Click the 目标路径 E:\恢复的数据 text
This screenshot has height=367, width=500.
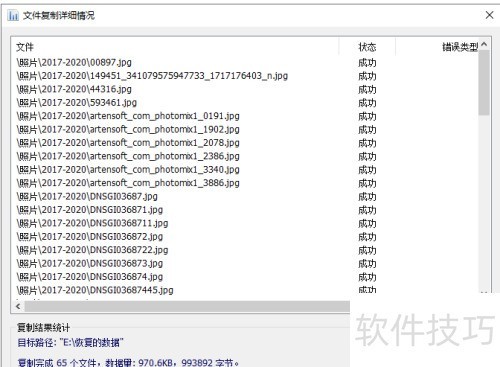pos(70,343)
